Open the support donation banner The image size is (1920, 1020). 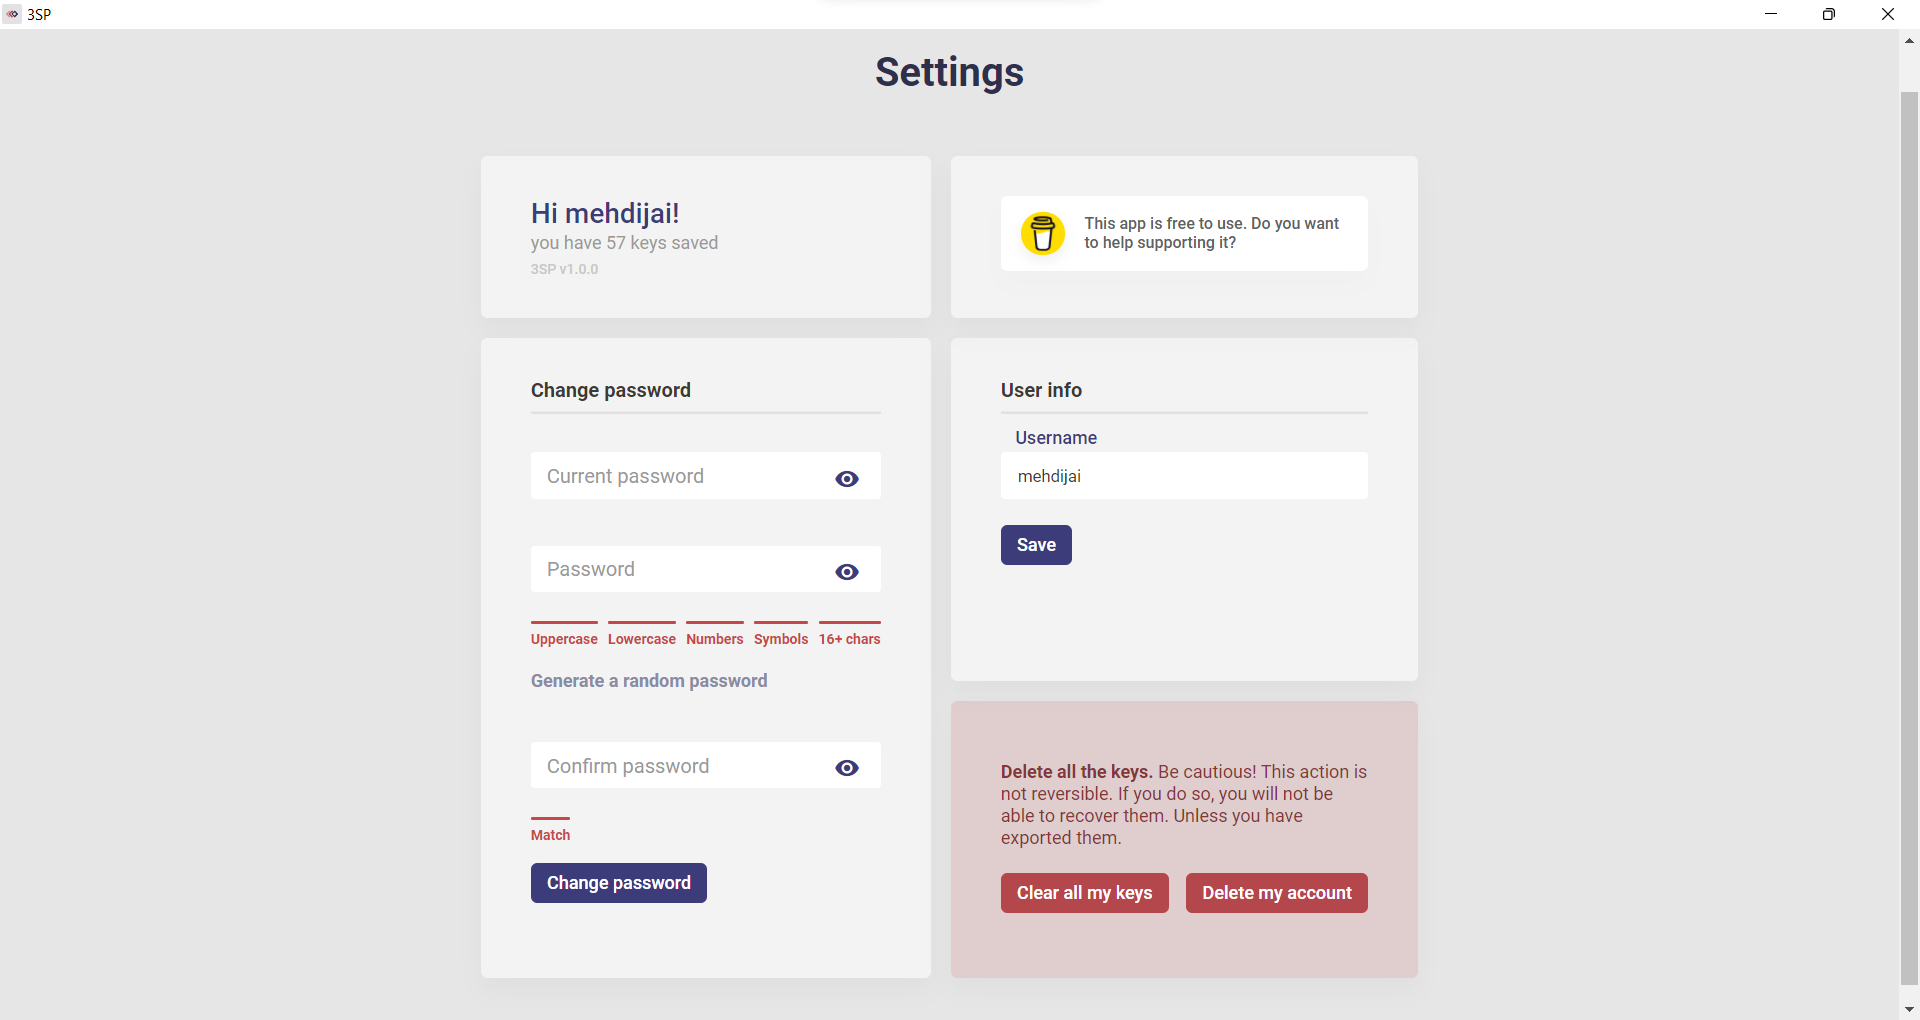[1184, 233]
